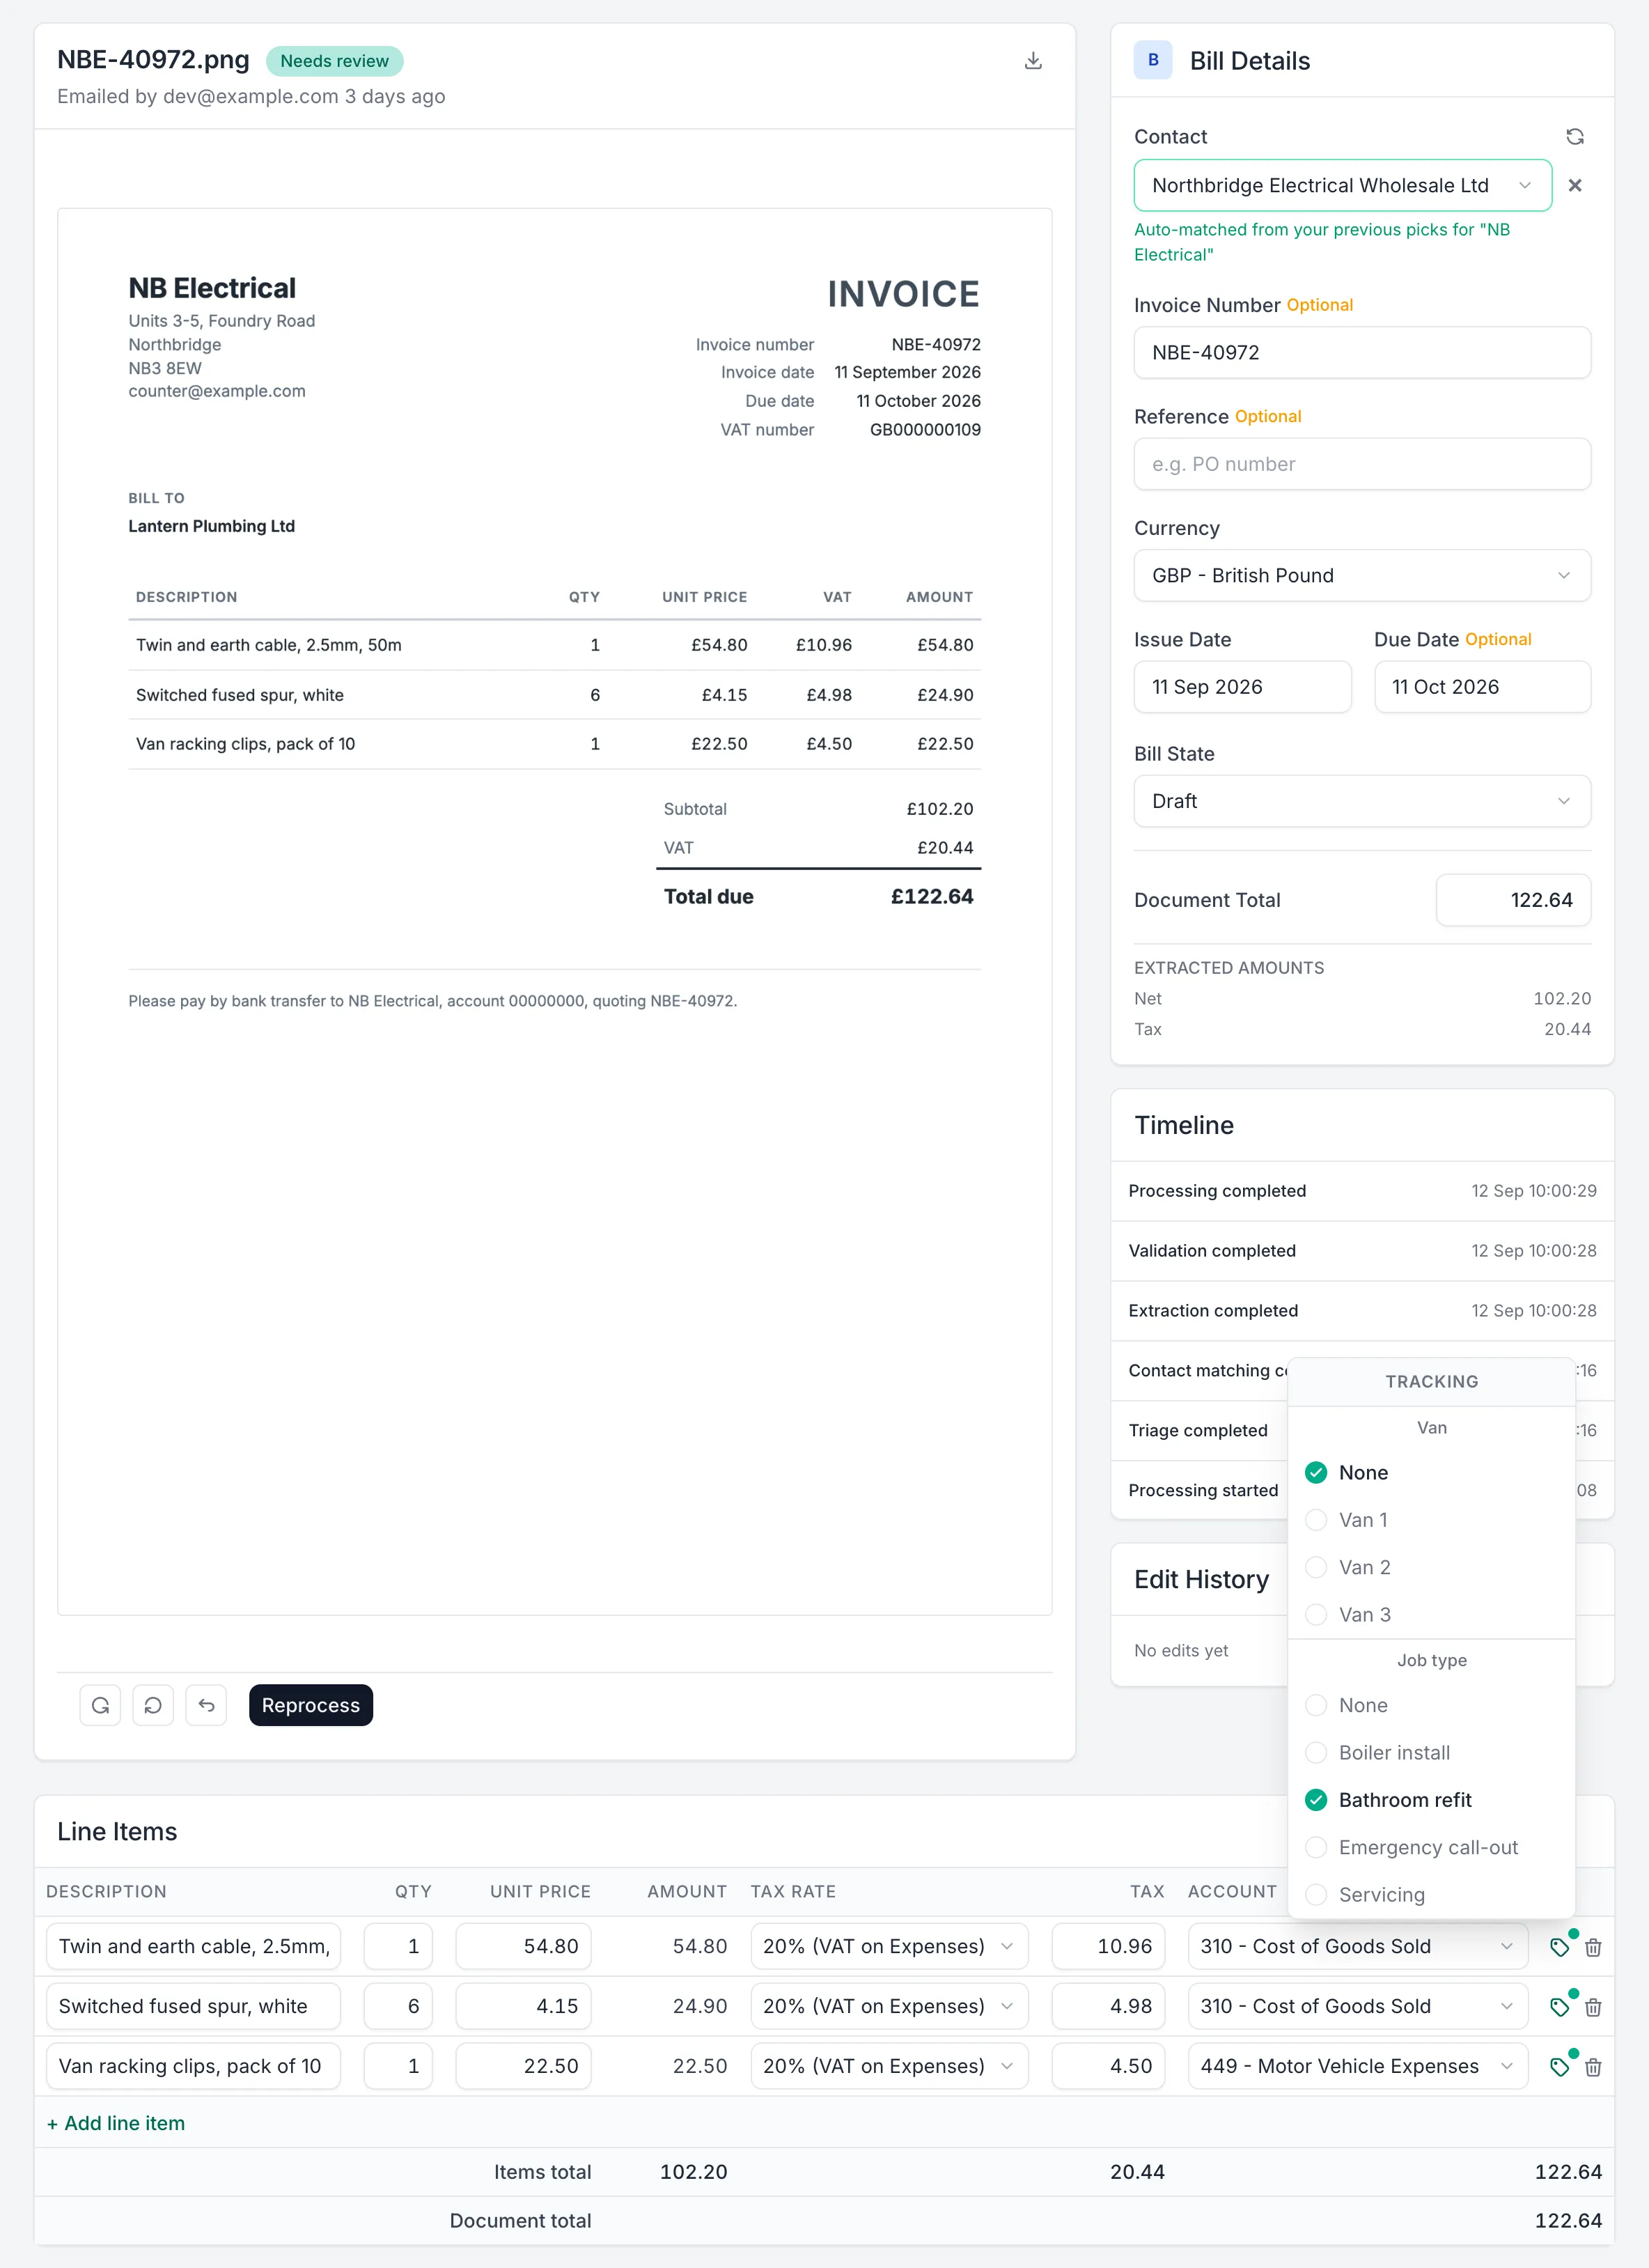
Task: Delete the Van racking clips line item
Action: point(1593,2067)
